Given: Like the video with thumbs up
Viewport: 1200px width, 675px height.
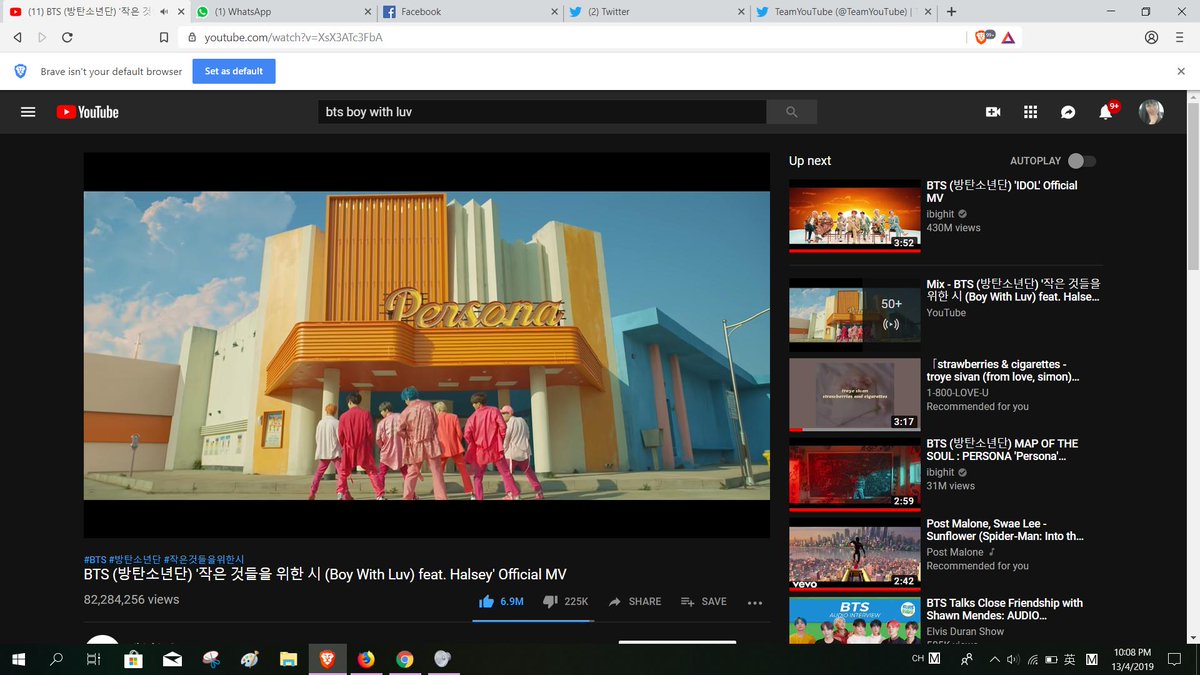Looking at the screenshot, I should pyautogui.click(x=501, y=601).
